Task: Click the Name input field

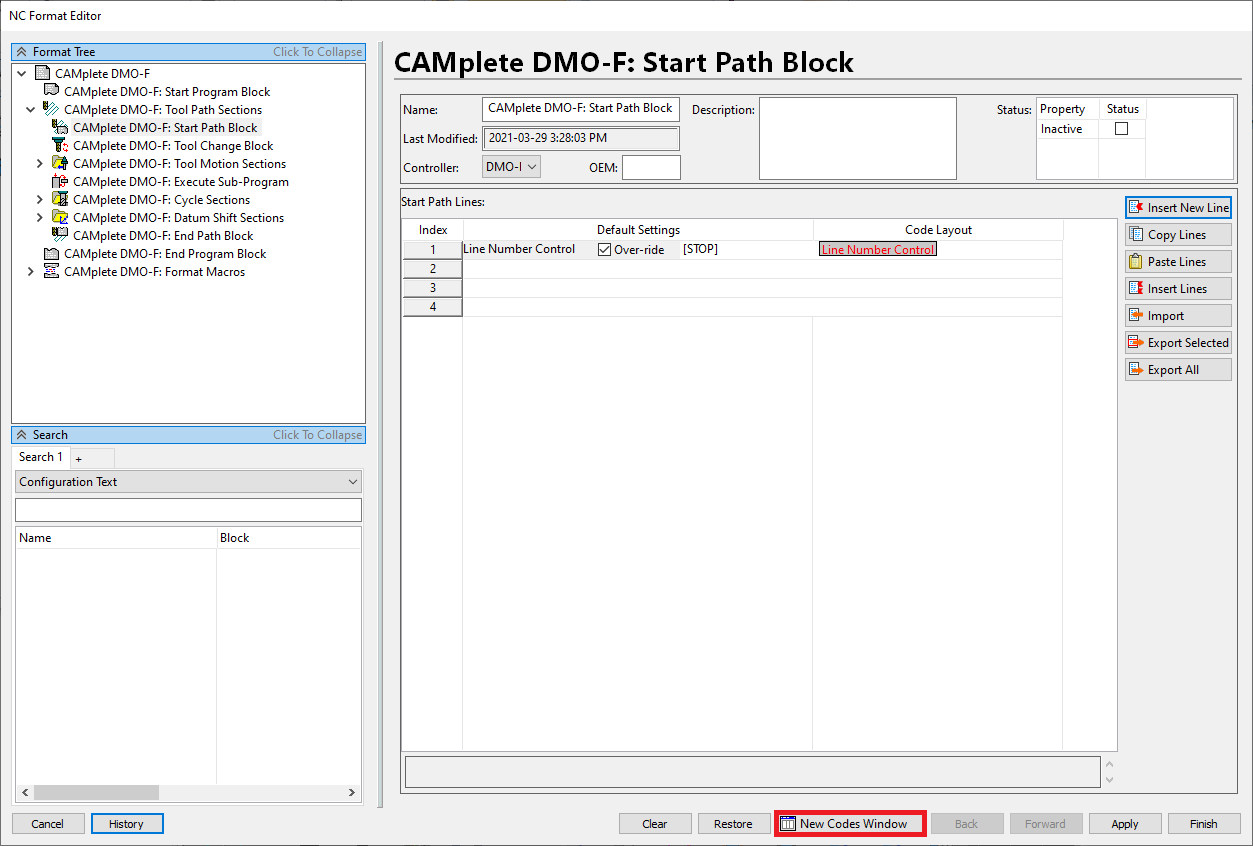Action: click(581, 109)
